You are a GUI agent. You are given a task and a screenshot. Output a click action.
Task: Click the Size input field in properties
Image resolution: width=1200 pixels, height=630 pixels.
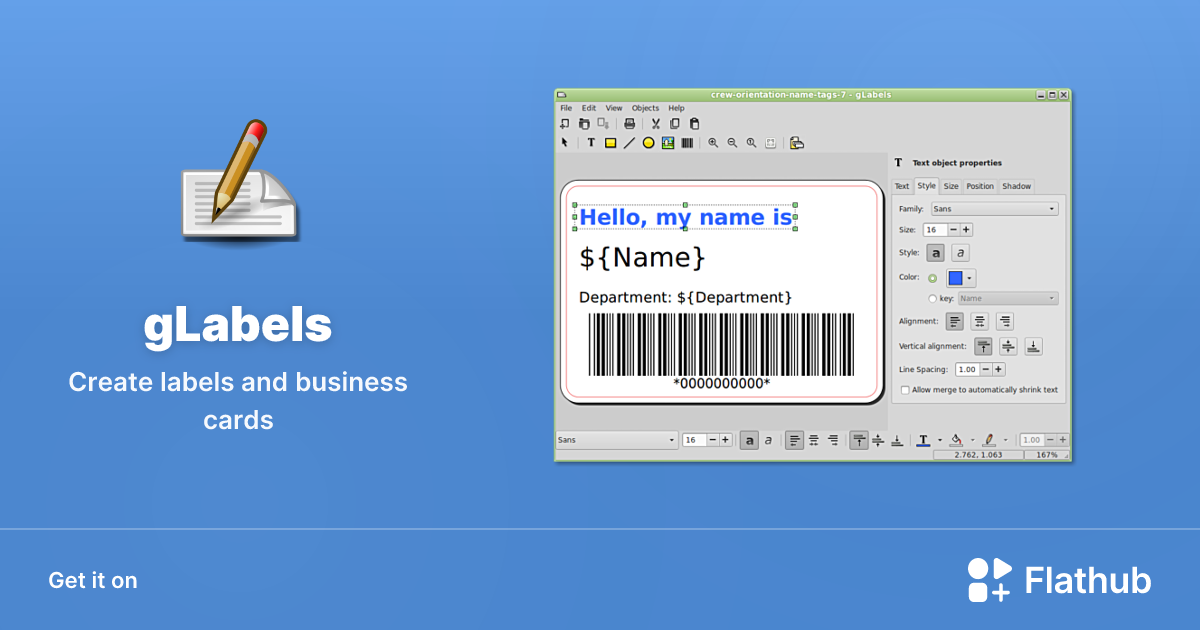(935, 230)
